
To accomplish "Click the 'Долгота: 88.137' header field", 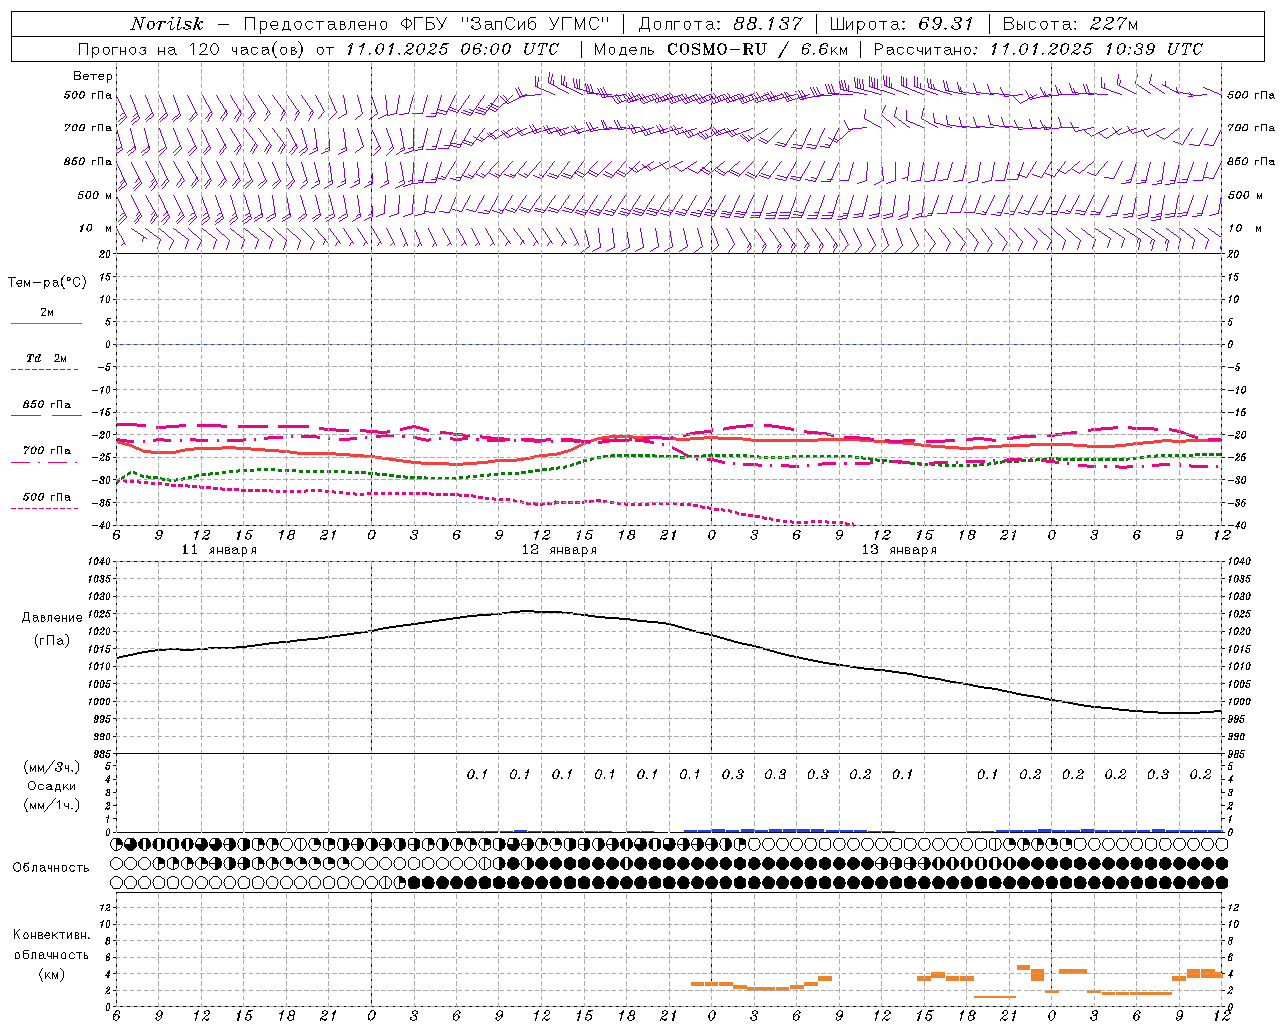I will (x=719, y=24).
